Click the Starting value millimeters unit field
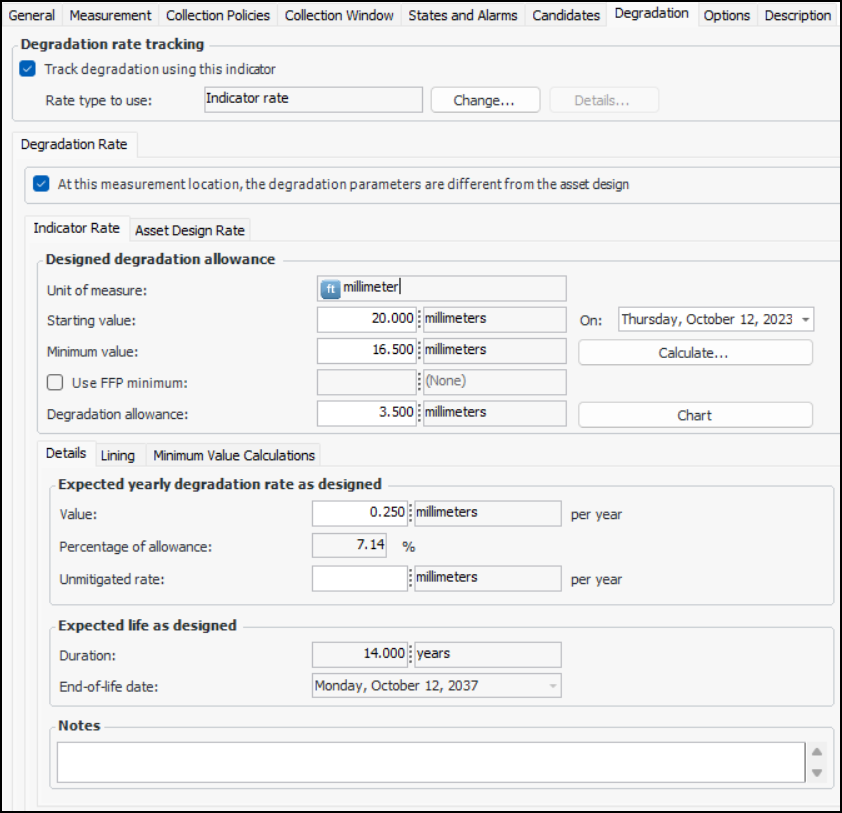 pyautogui.click(x=495, y=320)
